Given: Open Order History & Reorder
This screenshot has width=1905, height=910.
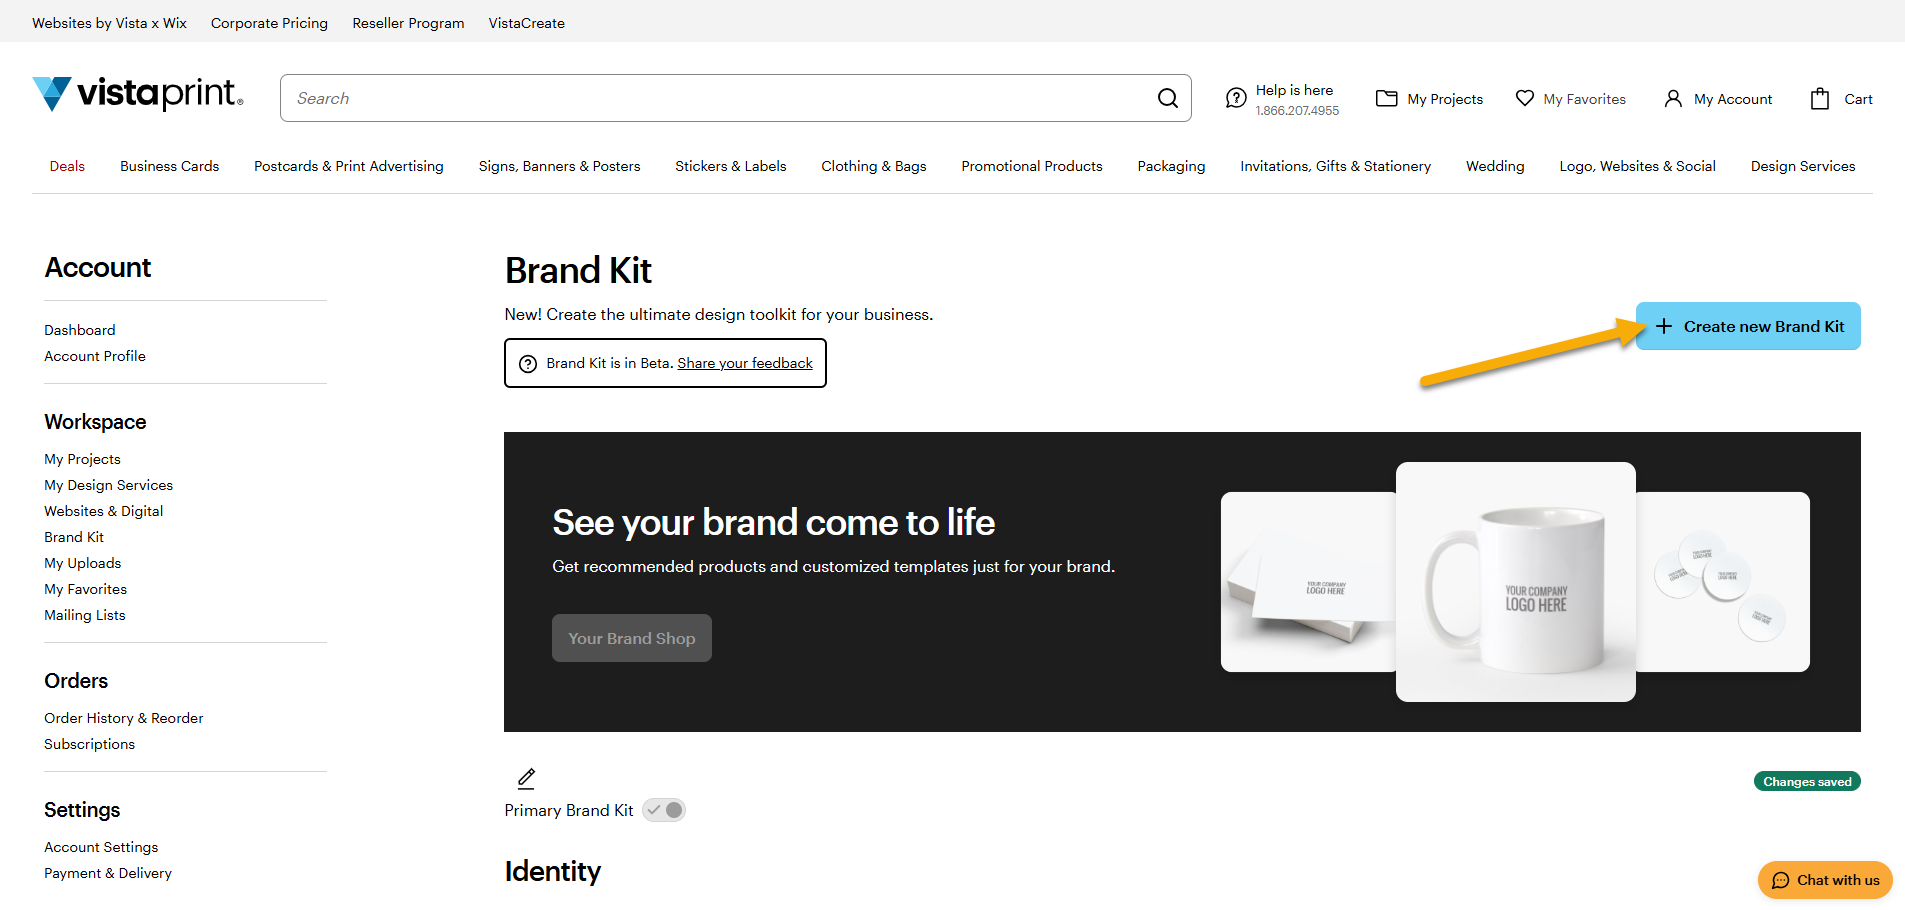Looking at the screenshot, I should [123, 718].
